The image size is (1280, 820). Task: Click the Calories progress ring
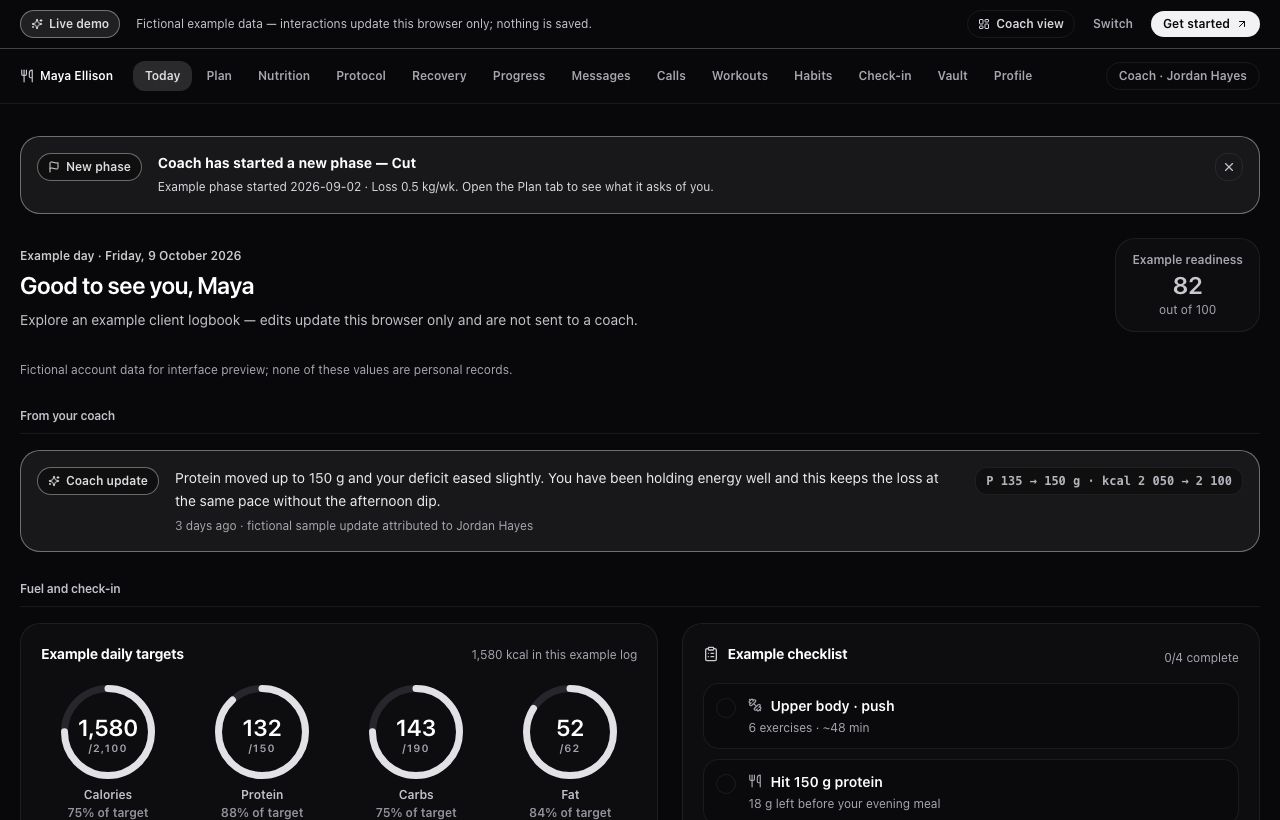pyautogui.click(x=108, y=732)
